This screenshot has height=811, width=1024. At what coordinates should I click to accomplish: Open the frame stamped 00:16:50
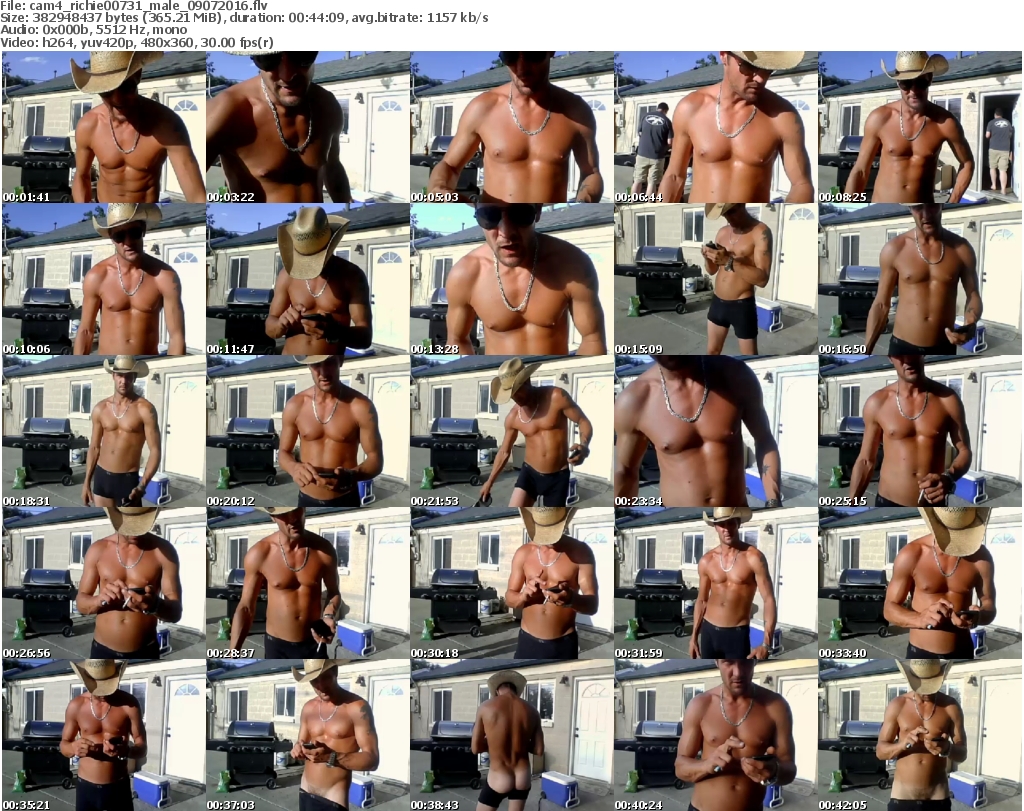pos(920,279)
